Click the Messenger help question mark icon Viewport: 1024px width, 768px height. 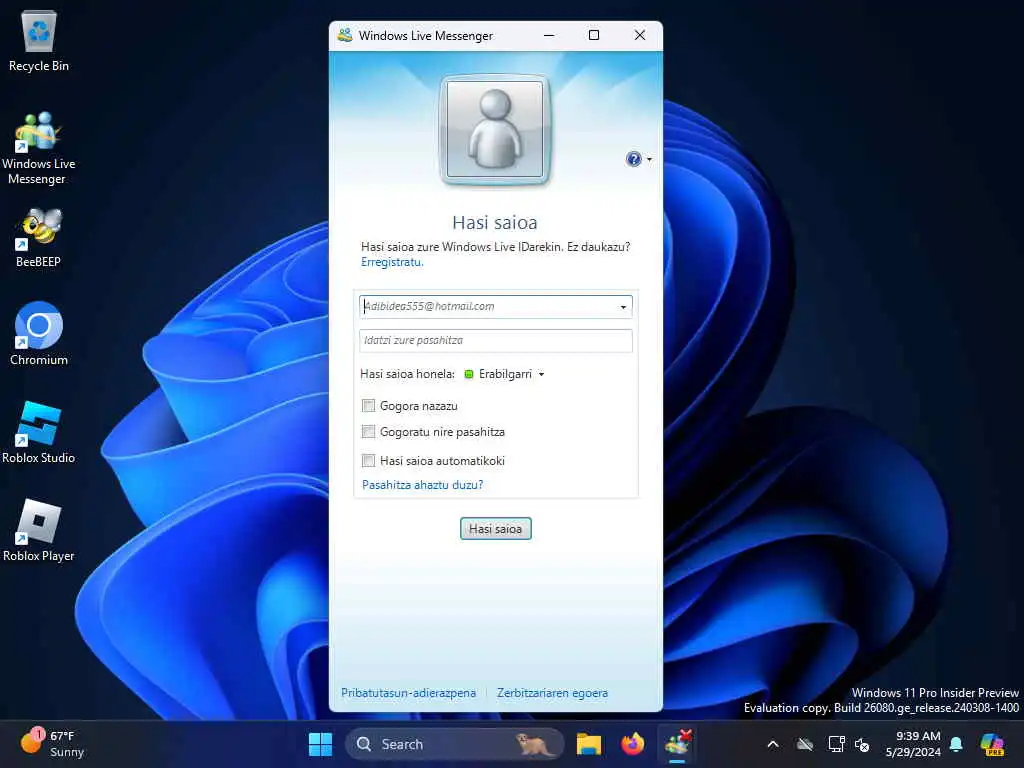point(633,159)
